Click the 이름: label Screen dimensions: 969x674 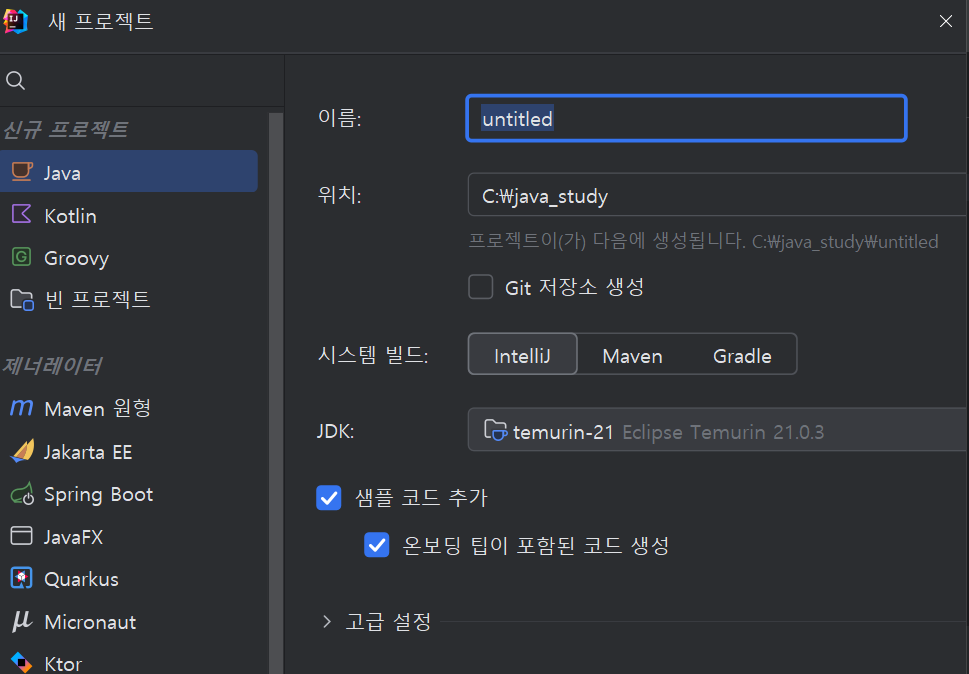click(339, 117)
